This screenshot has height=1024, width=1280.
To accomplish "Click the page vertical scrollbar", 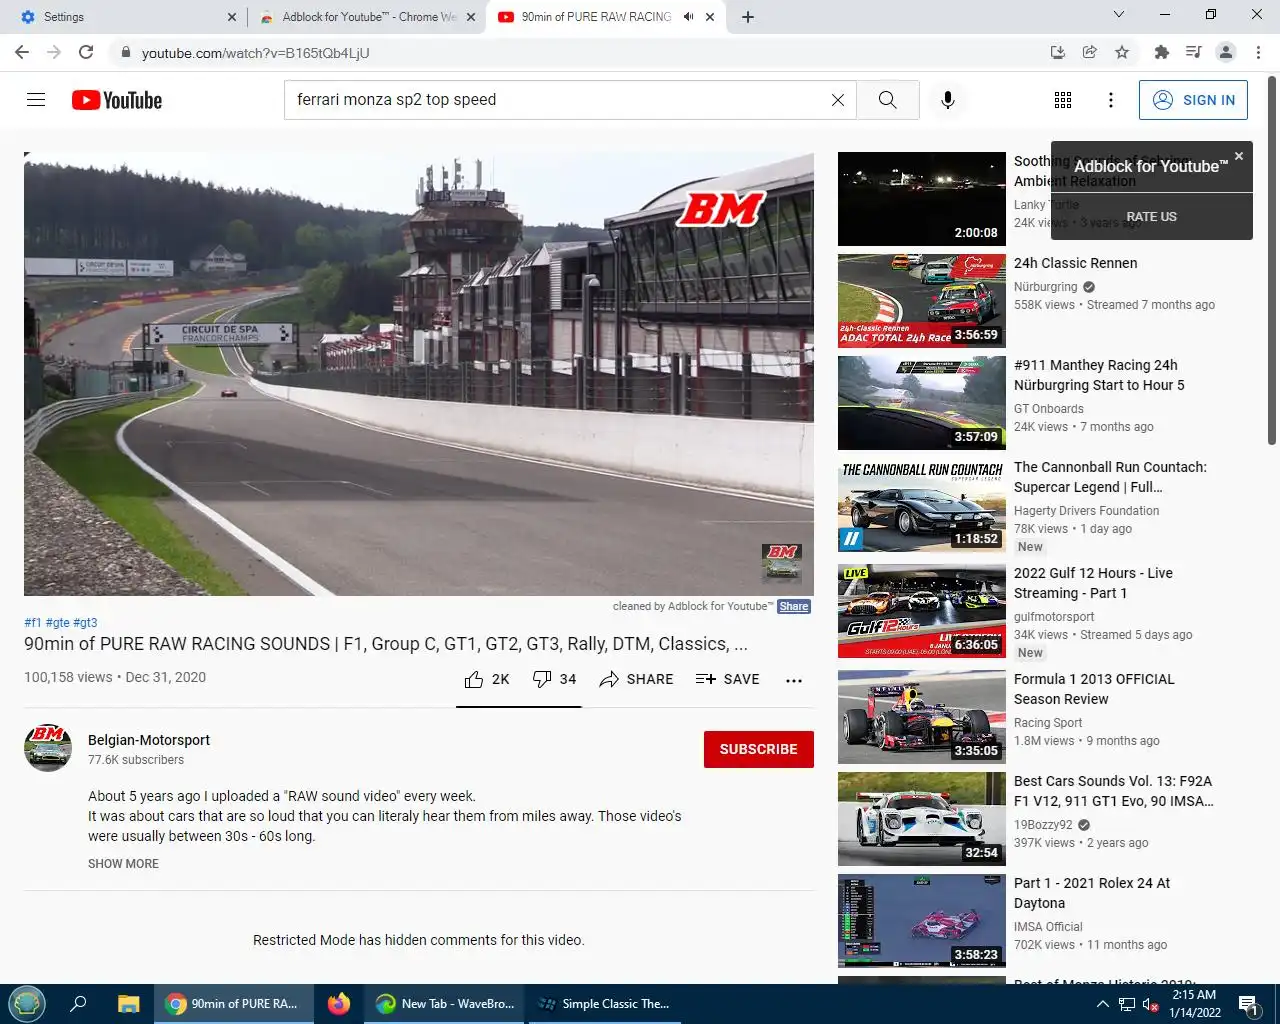I will (x=1272, y=260).
